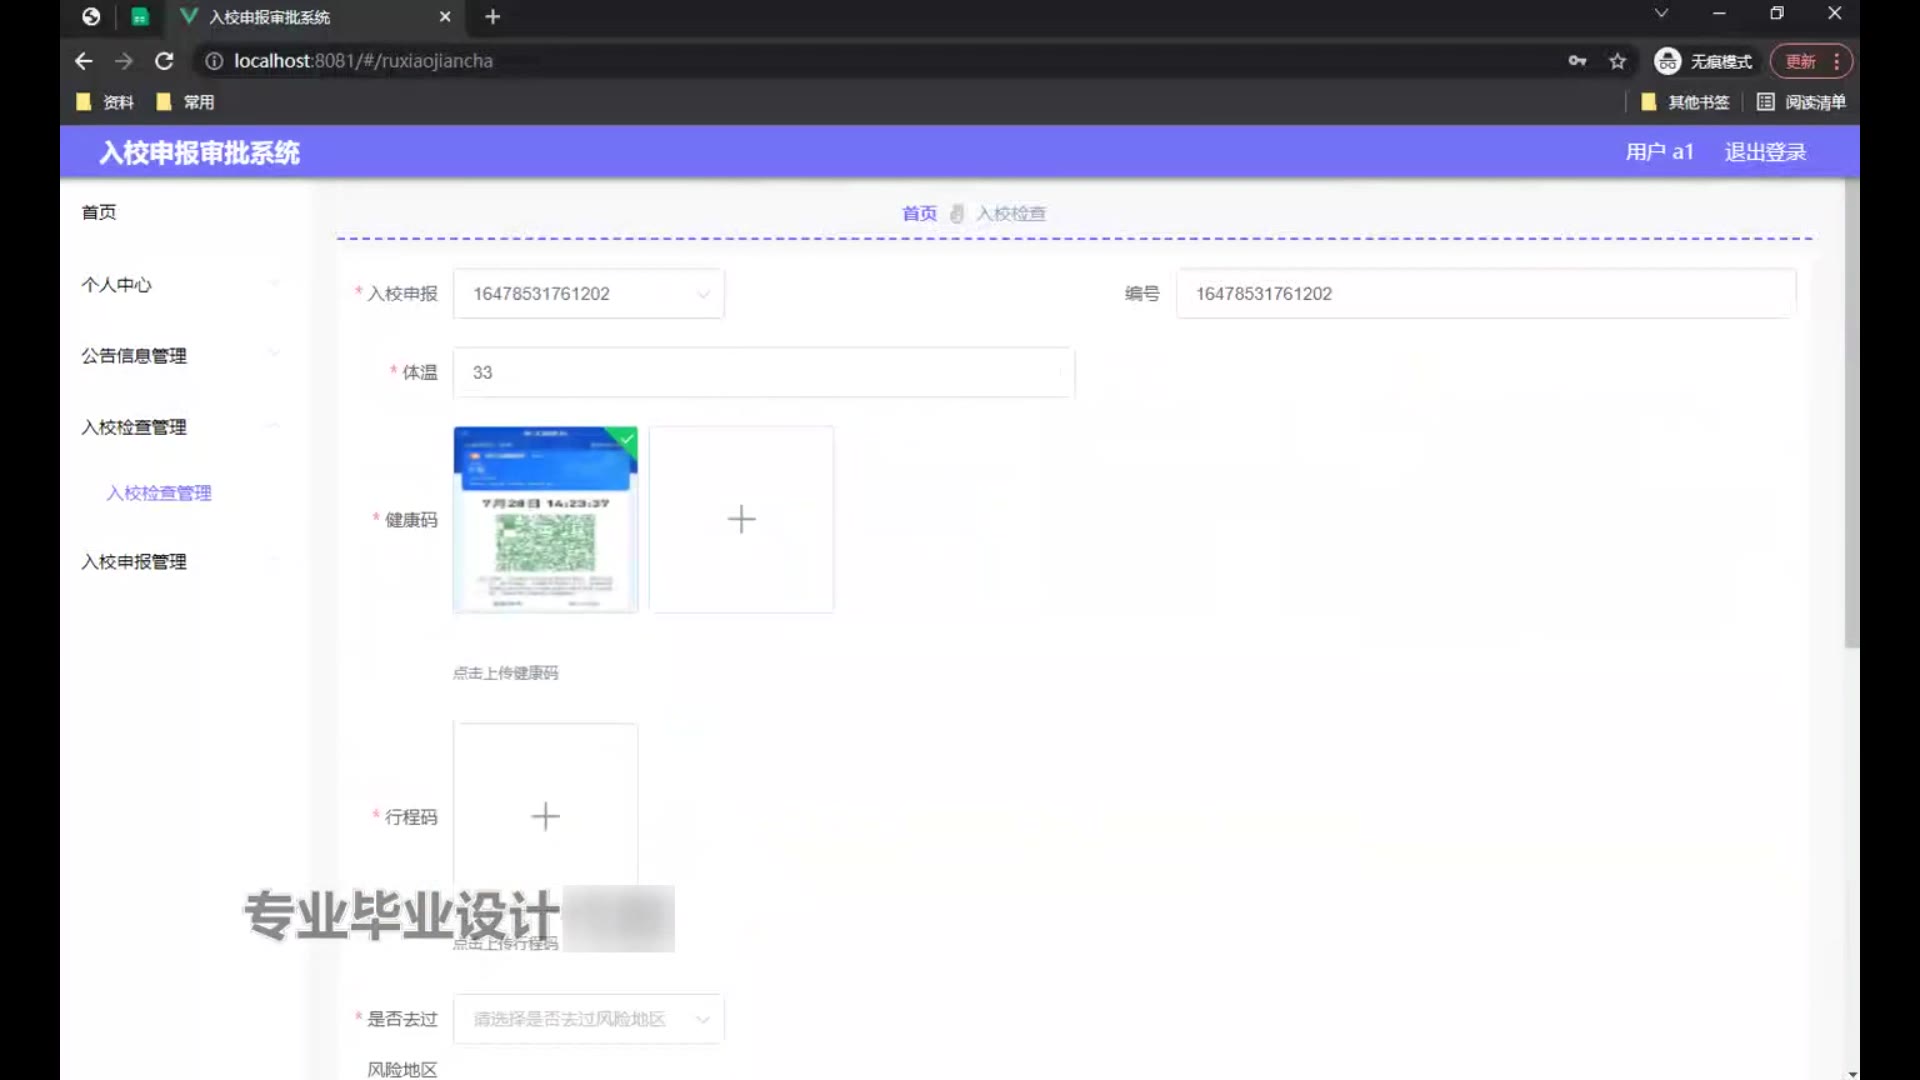
Task: Open the 是否去过风险地区 dropdown
Action: [588, 1019]
